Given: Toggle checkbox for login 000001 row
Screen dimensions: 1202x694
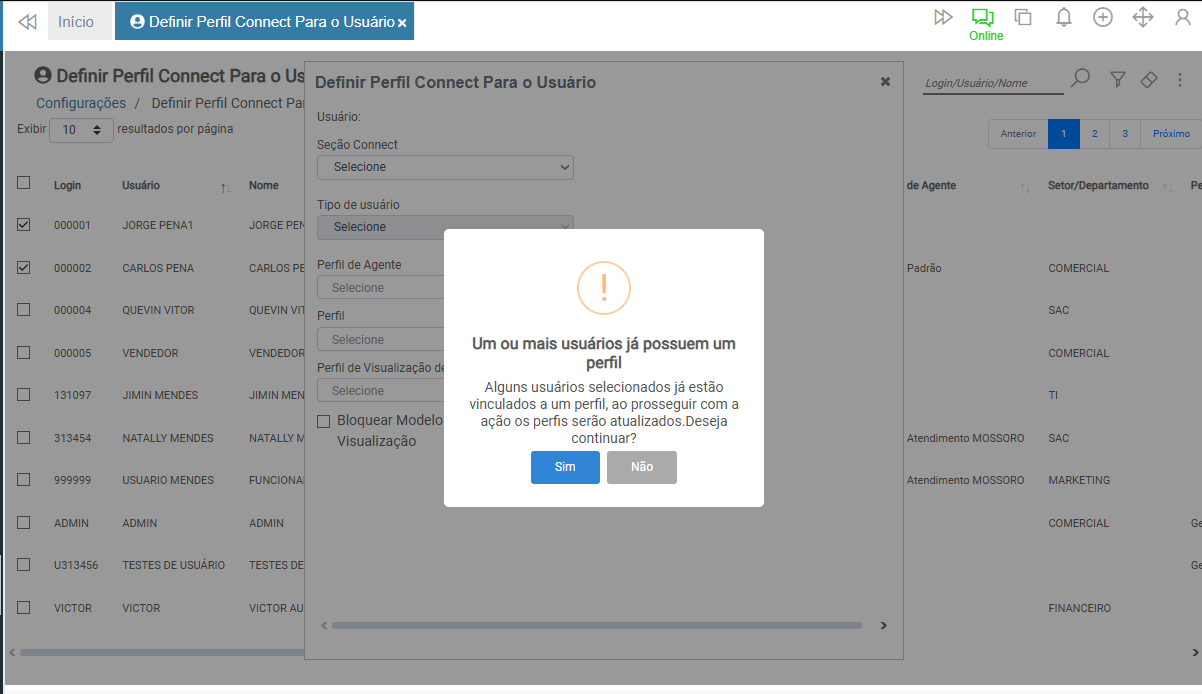Looking at the screenshot, I should pyautogui.click(x=24, y=225).
